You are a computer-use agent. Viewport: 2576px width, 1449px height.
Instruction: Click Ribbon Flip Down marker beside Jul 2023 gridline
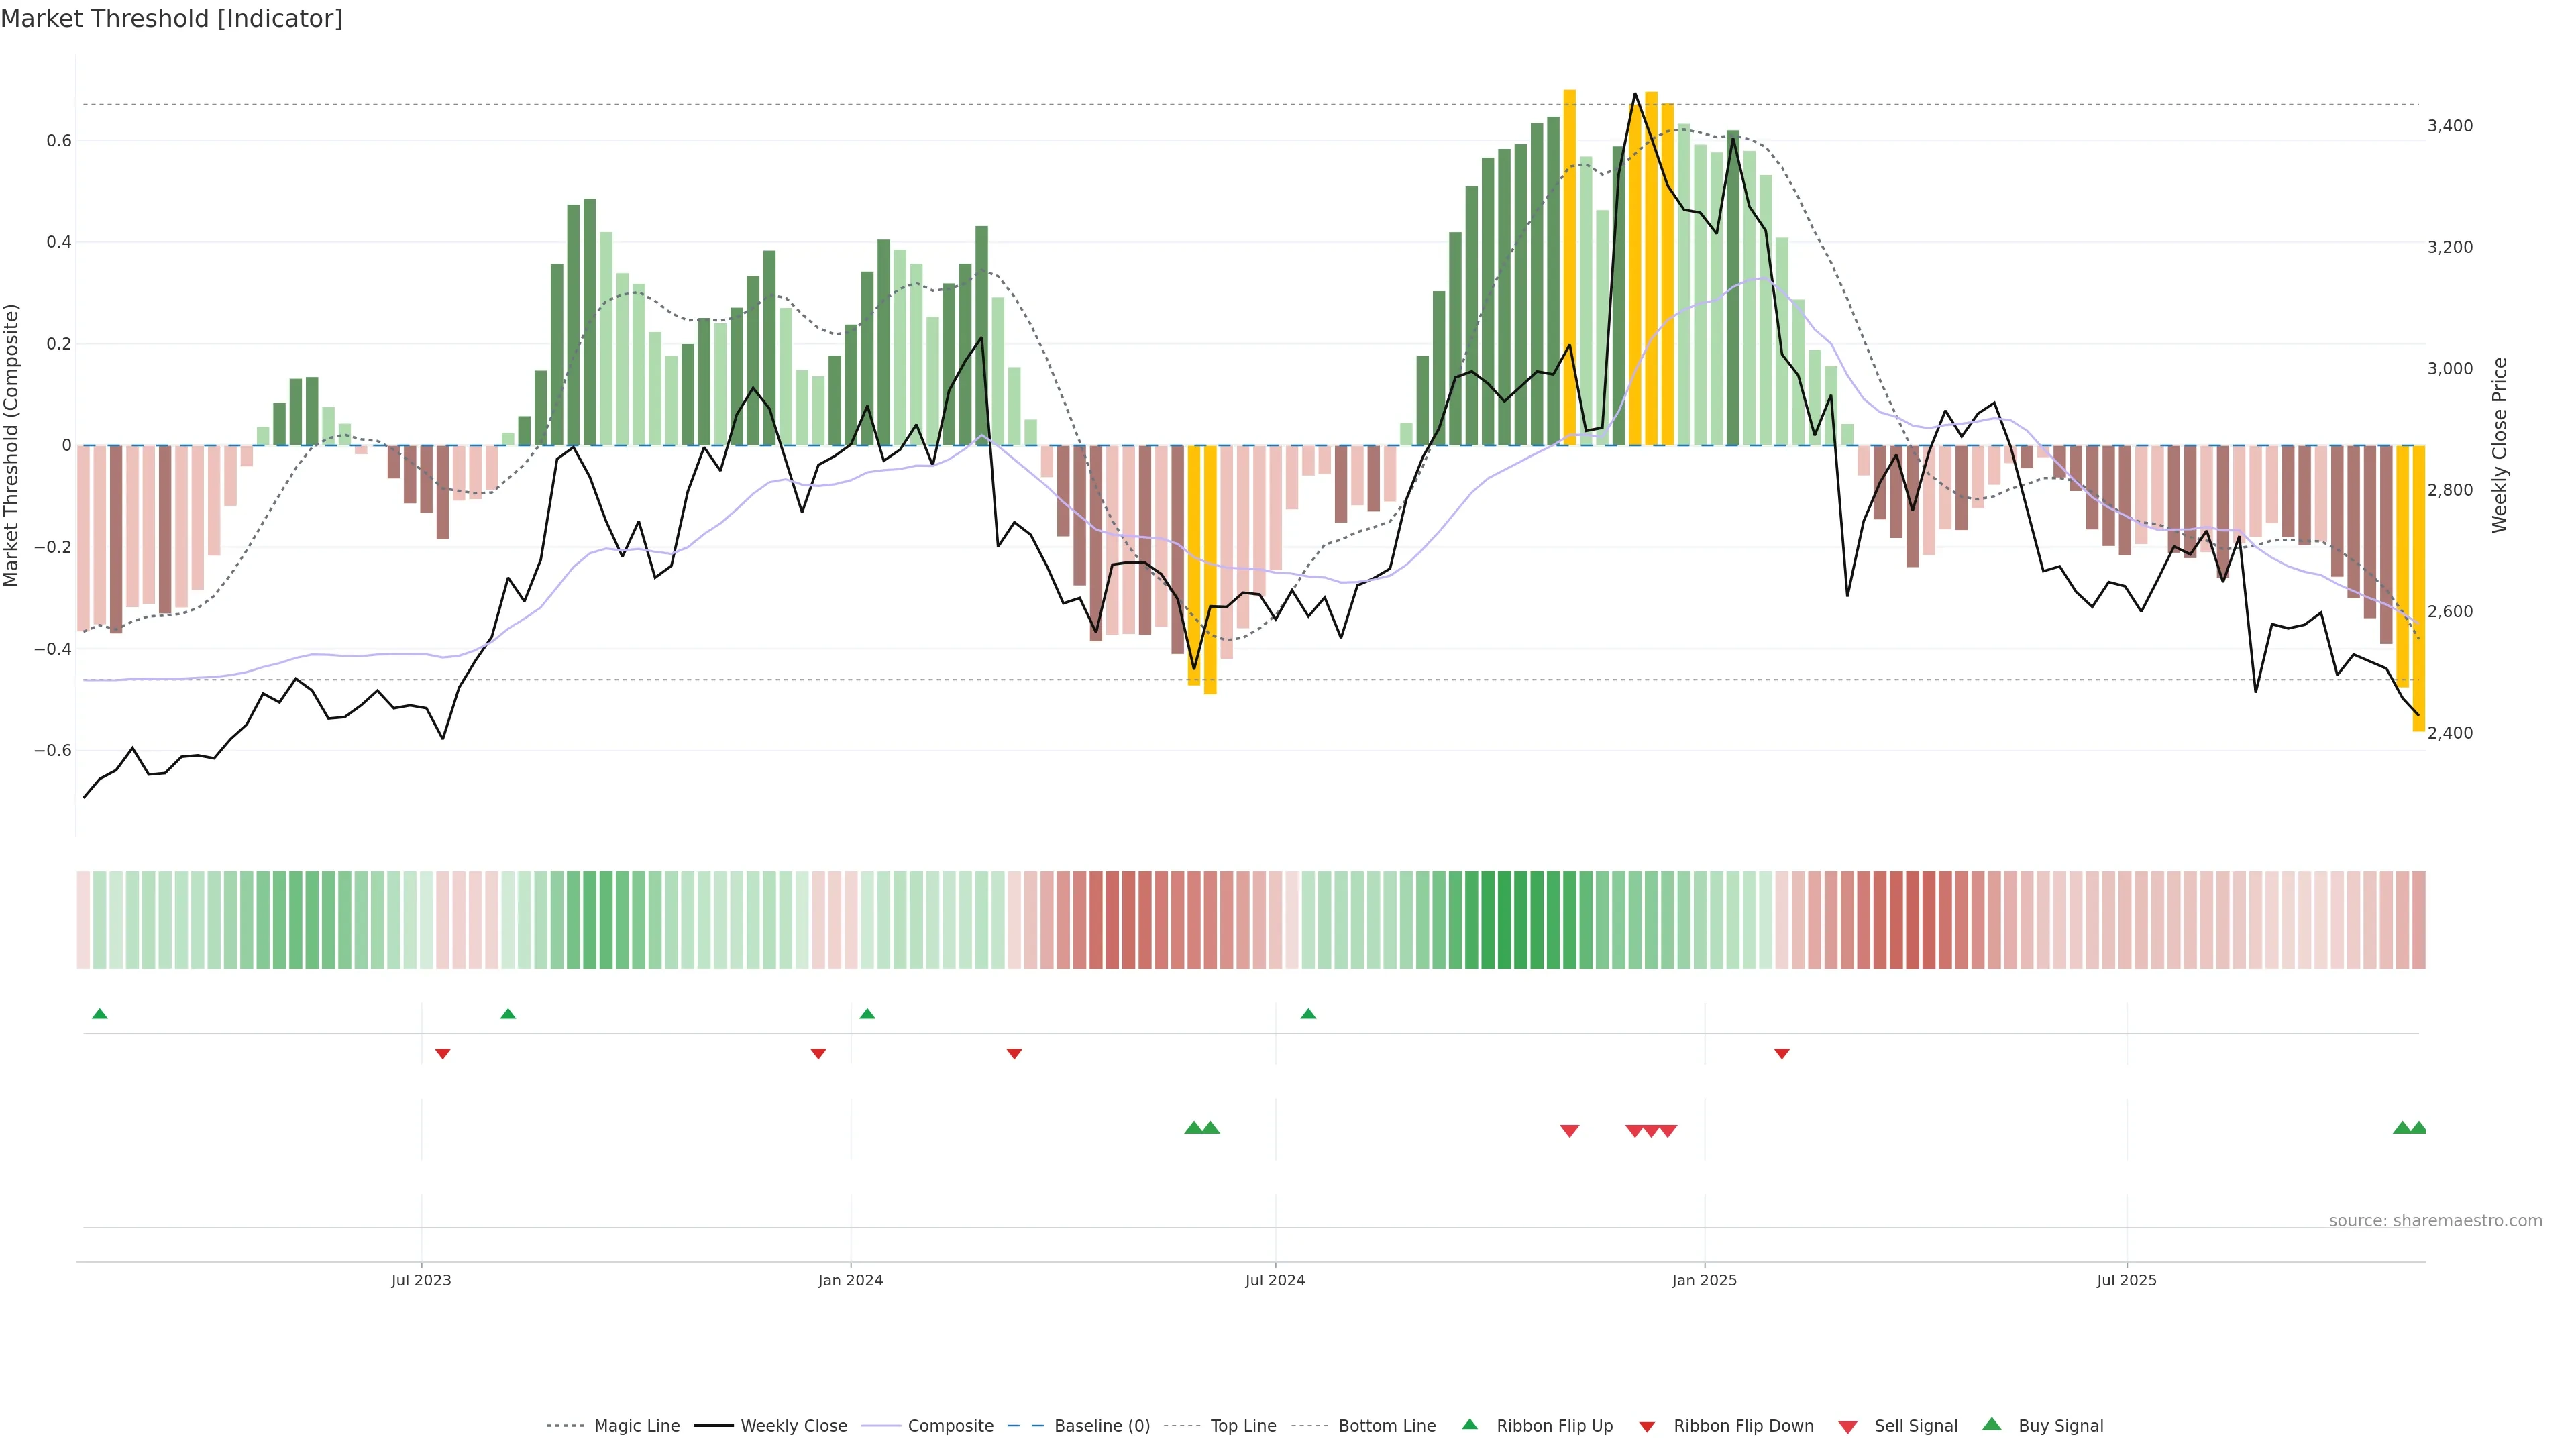pos(443,1054)
